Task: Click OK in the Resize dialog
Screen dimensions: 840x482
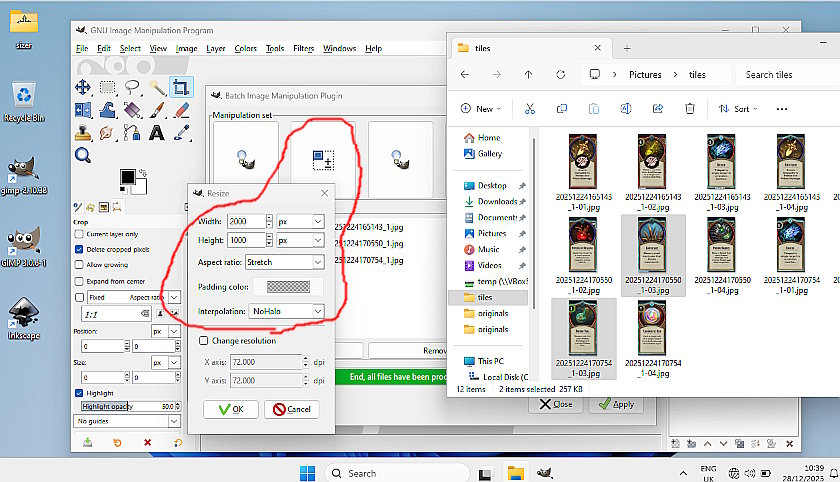Action: pyautogui.click(x=231, y=409)
